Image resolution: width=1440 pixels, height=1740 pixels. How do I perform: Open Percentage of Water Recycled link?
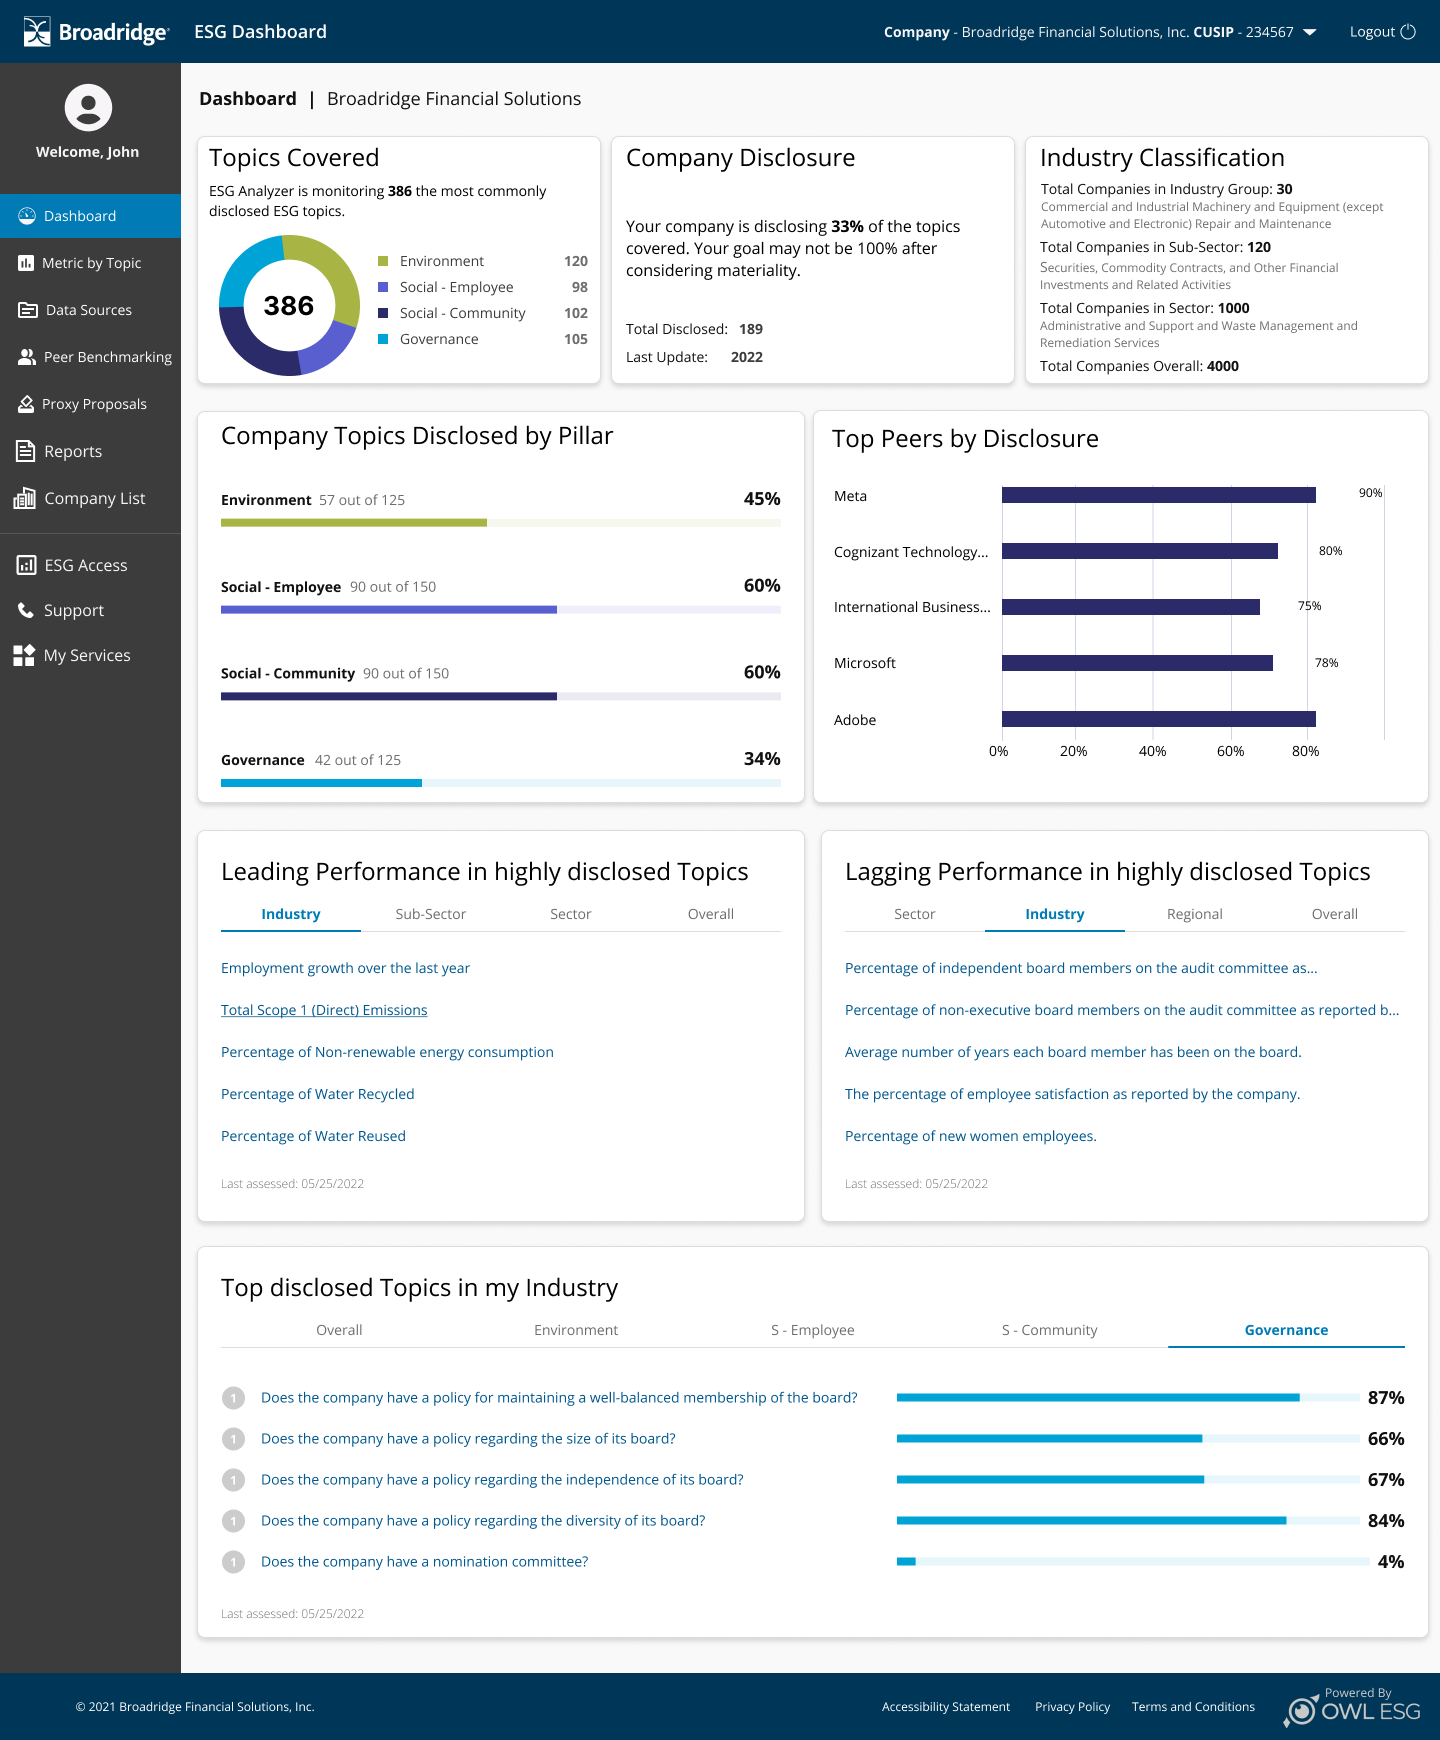(x=318, y=1094)
